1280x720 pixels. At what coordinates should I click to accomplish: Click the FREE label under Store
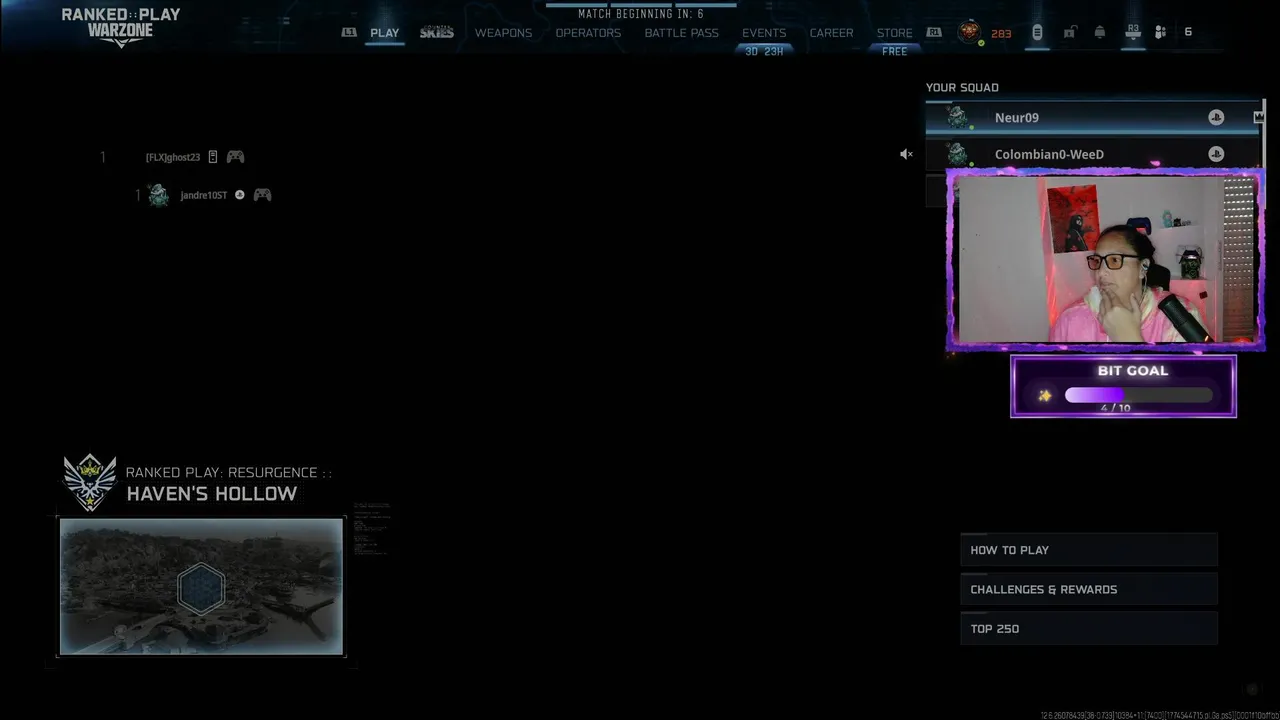pyautogui.click(x=895, y=51)
